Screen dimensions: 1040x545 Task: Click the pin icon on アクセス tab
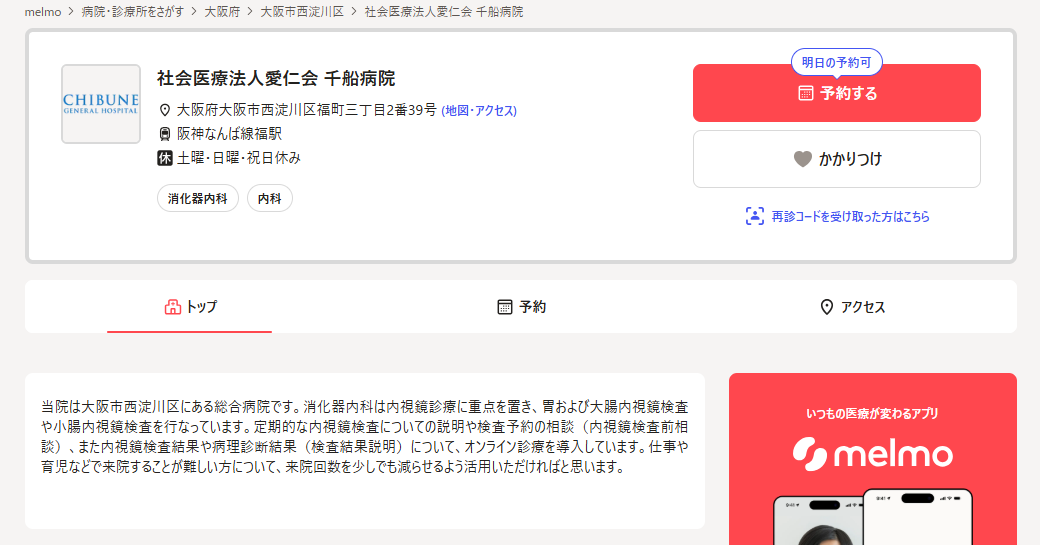pyautogui.click(x=826, y=307)
